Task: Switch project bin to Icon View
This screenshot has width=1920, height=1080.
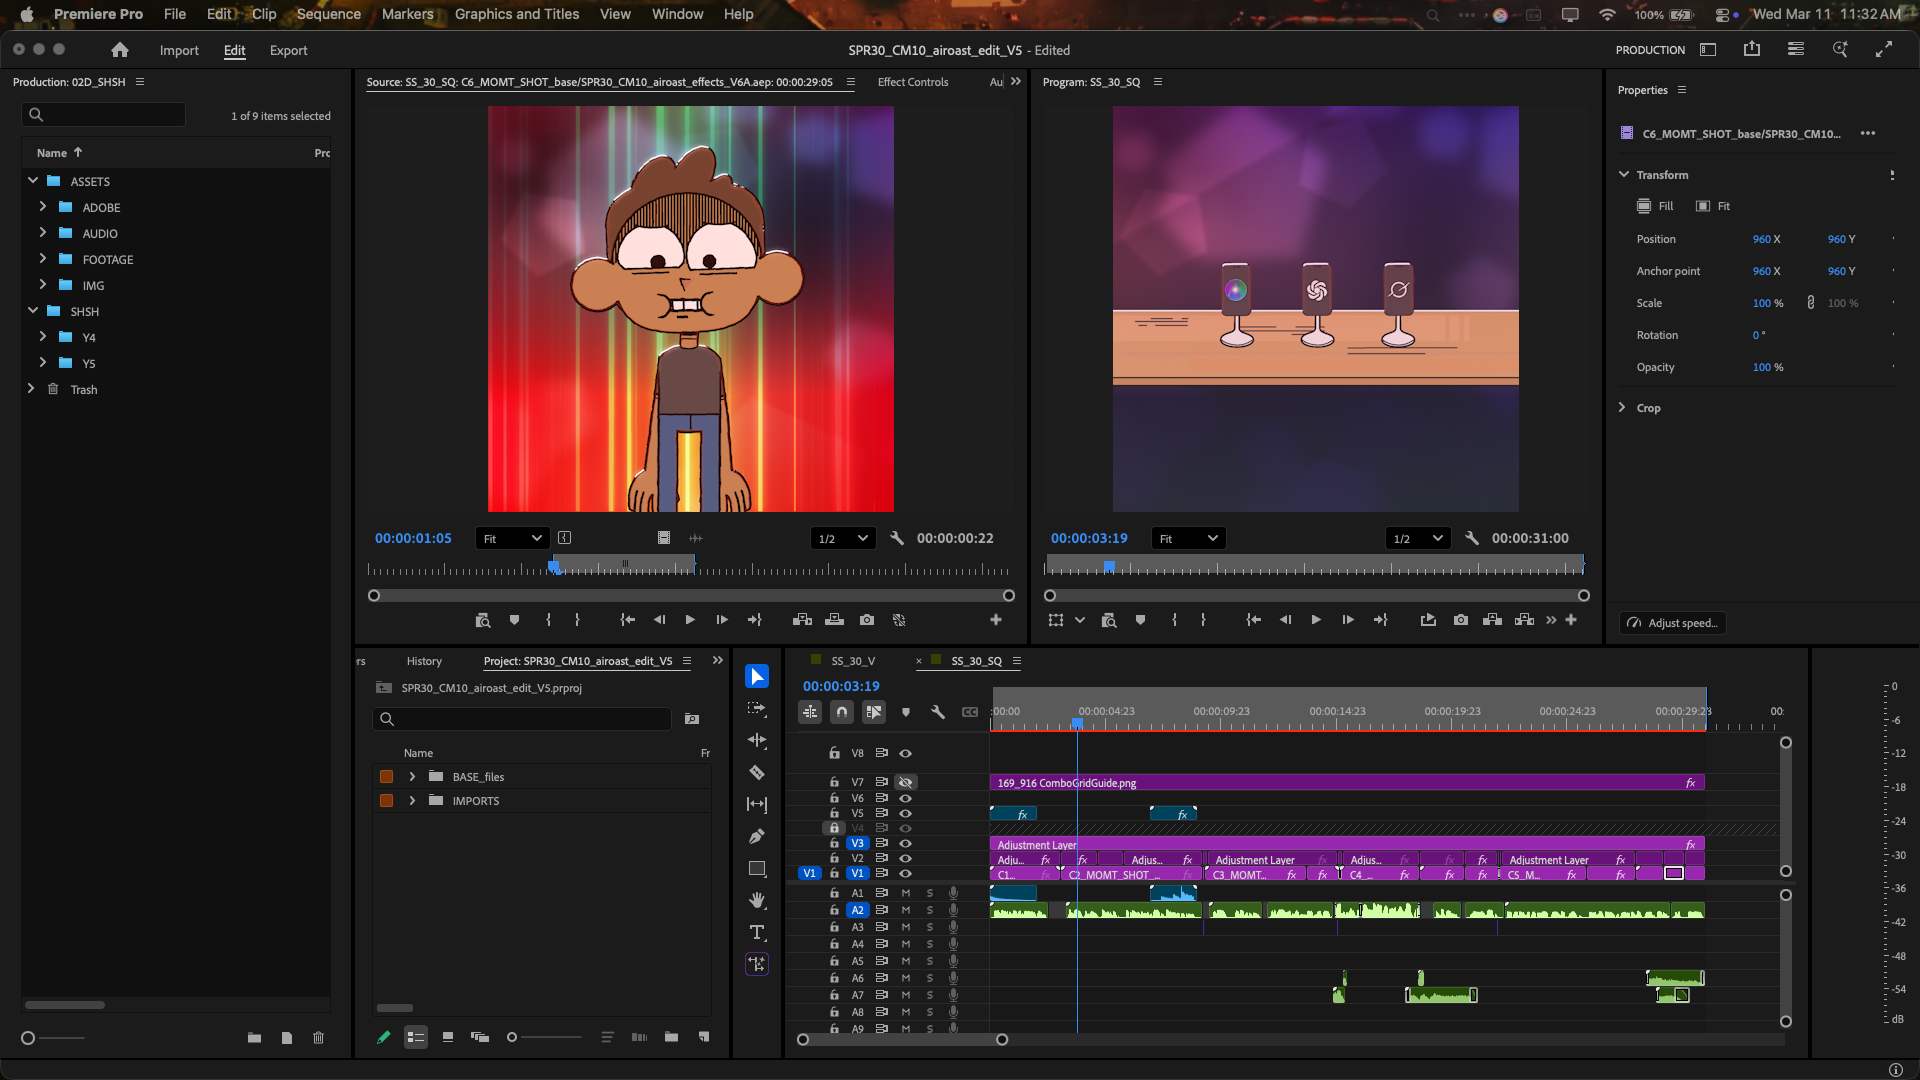Action: 448,1038
